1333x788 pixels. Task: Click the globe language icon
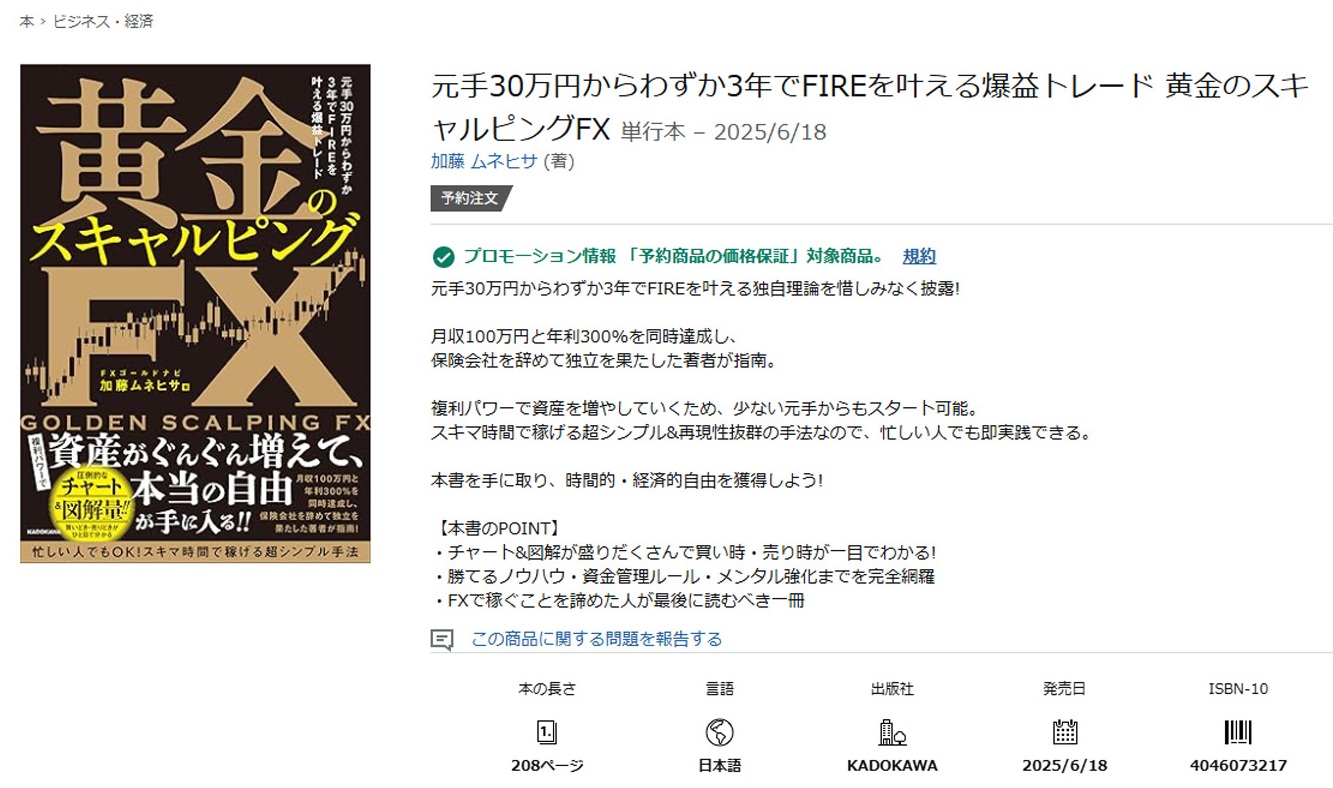719,732
